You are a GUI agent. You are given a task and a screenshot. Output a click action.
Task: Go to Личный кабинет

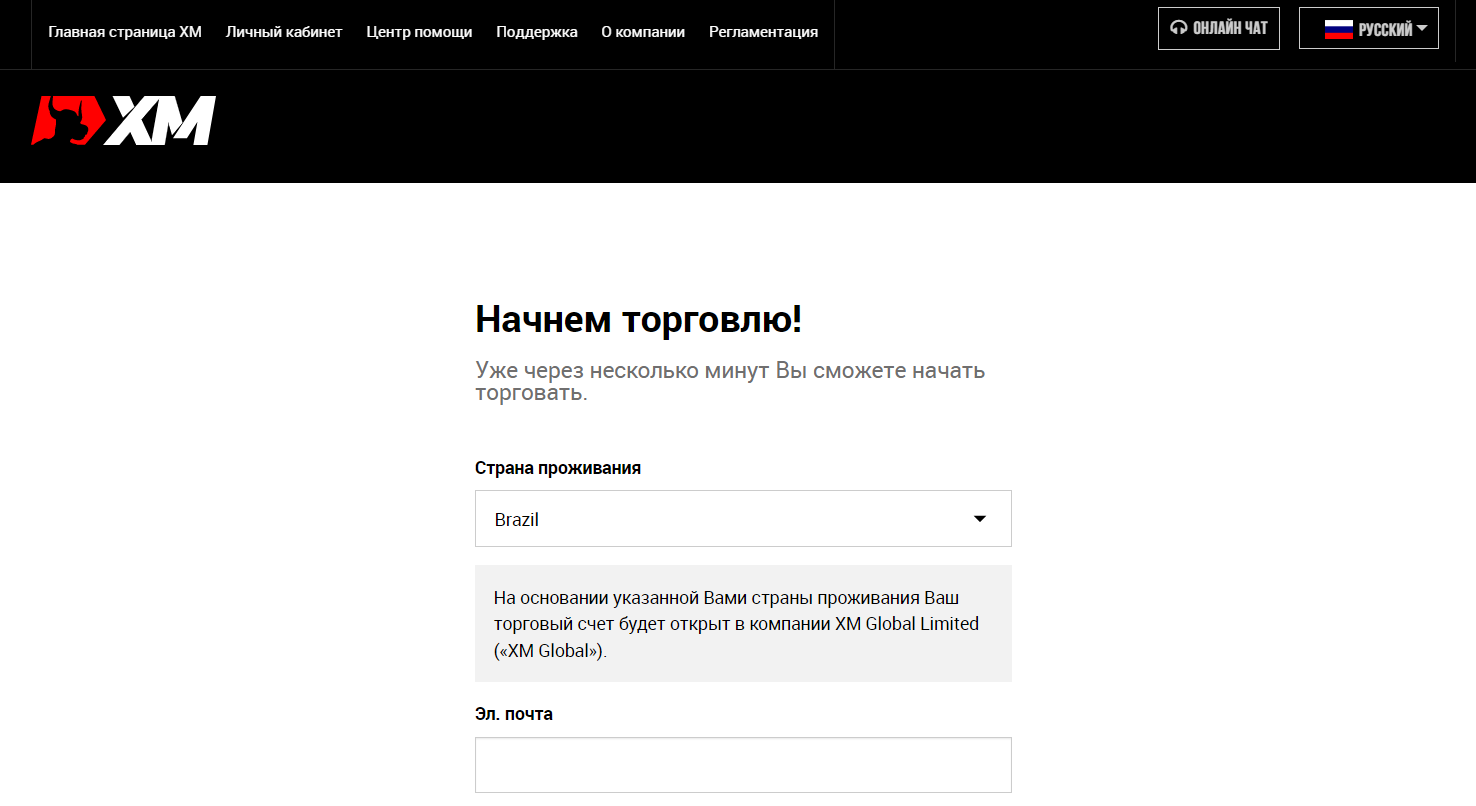click(284, 32)
